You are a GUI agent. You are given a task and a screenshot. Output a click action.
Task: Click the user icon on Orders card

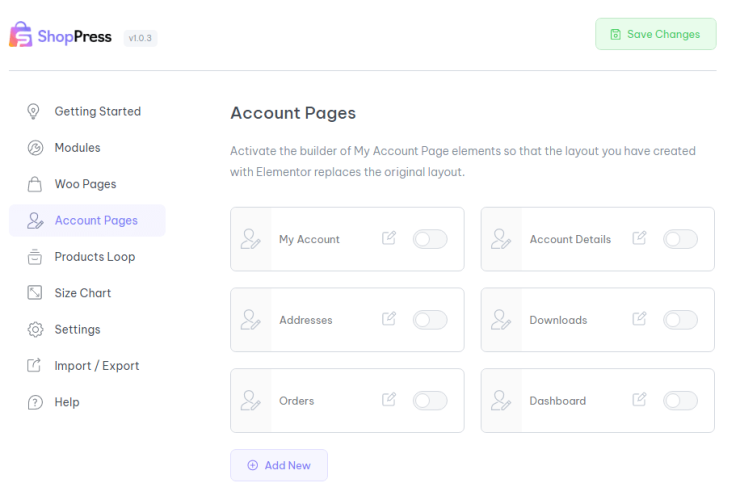tap(250, 400)
